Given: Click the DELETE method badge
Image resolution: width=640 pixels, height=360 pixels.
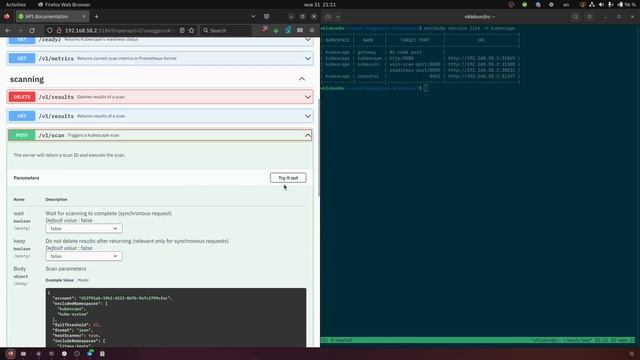Looking at the screenshot, I should coord(22,97).
